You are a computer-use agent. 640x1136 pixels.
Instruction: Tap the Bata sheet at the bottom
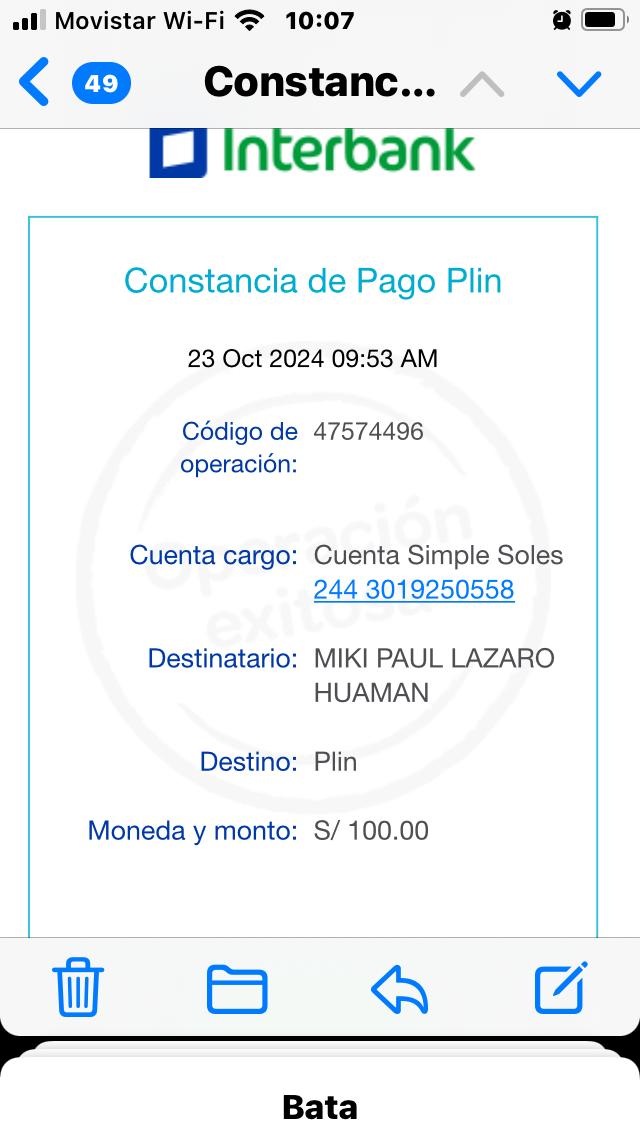coord(320,1106)
